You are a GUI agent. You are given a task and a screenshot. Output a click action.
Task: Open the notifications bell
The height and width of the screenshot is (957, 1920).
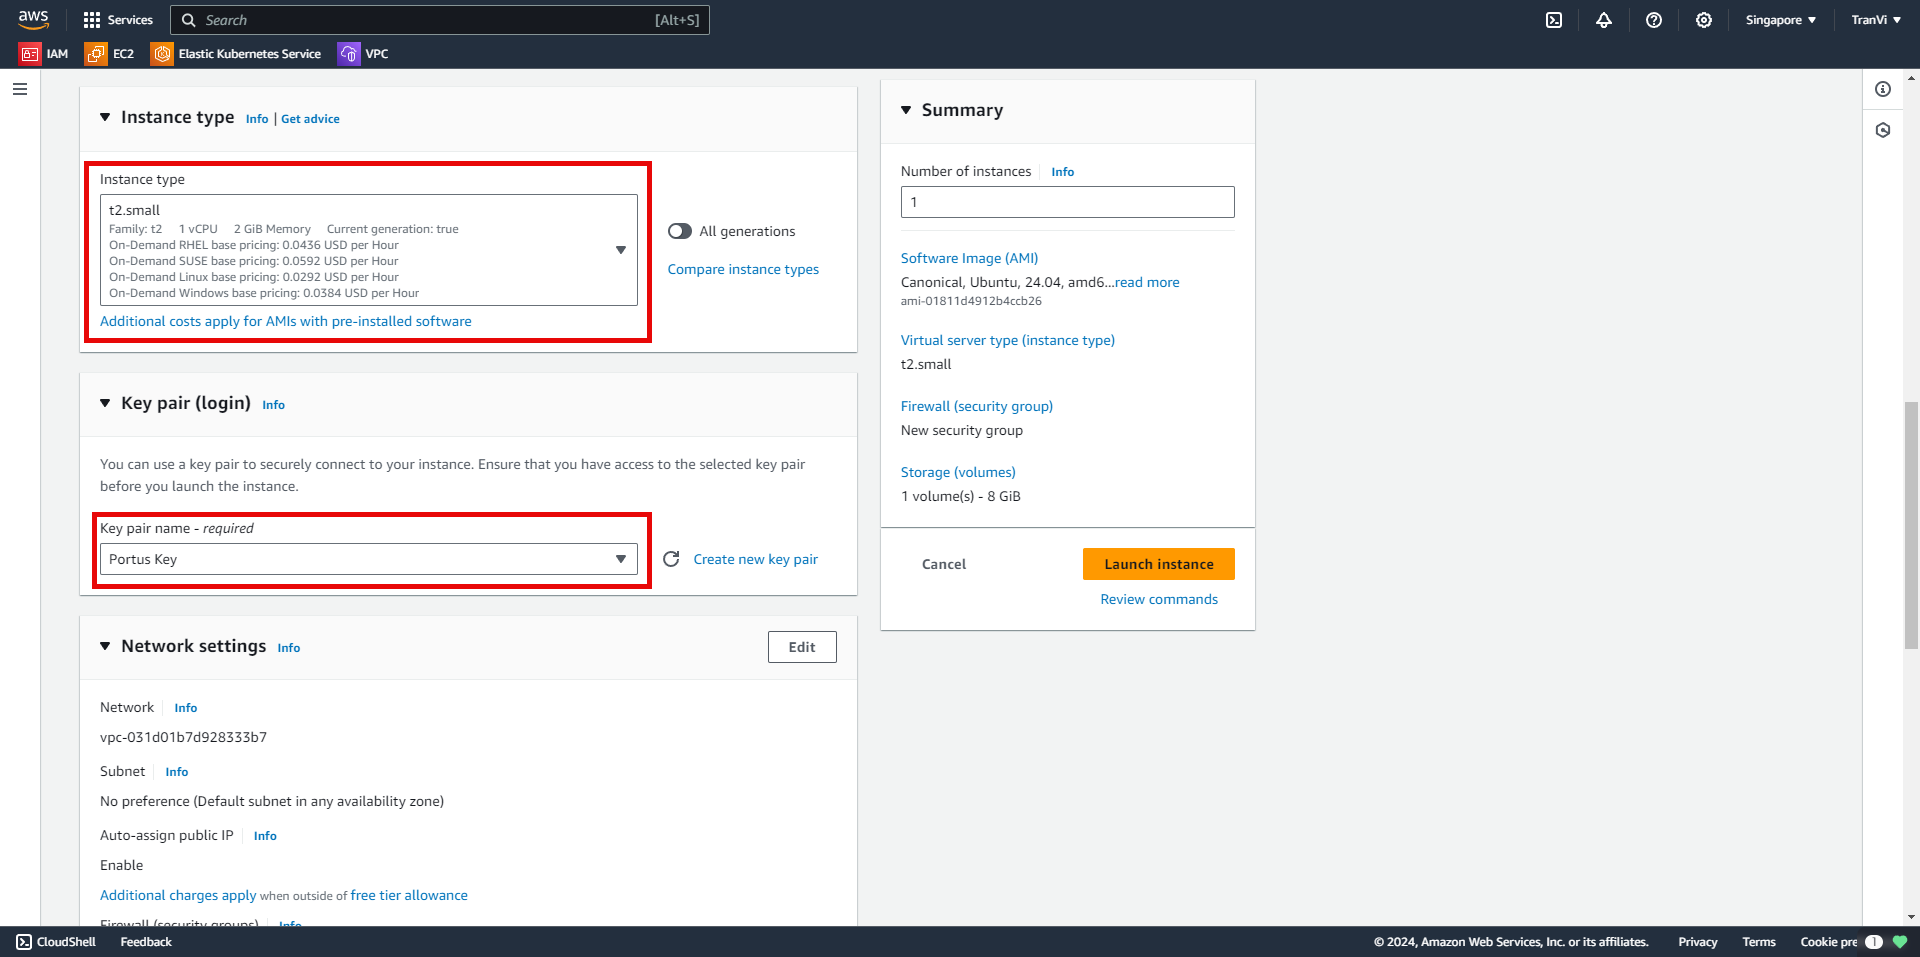point(1604,20)
